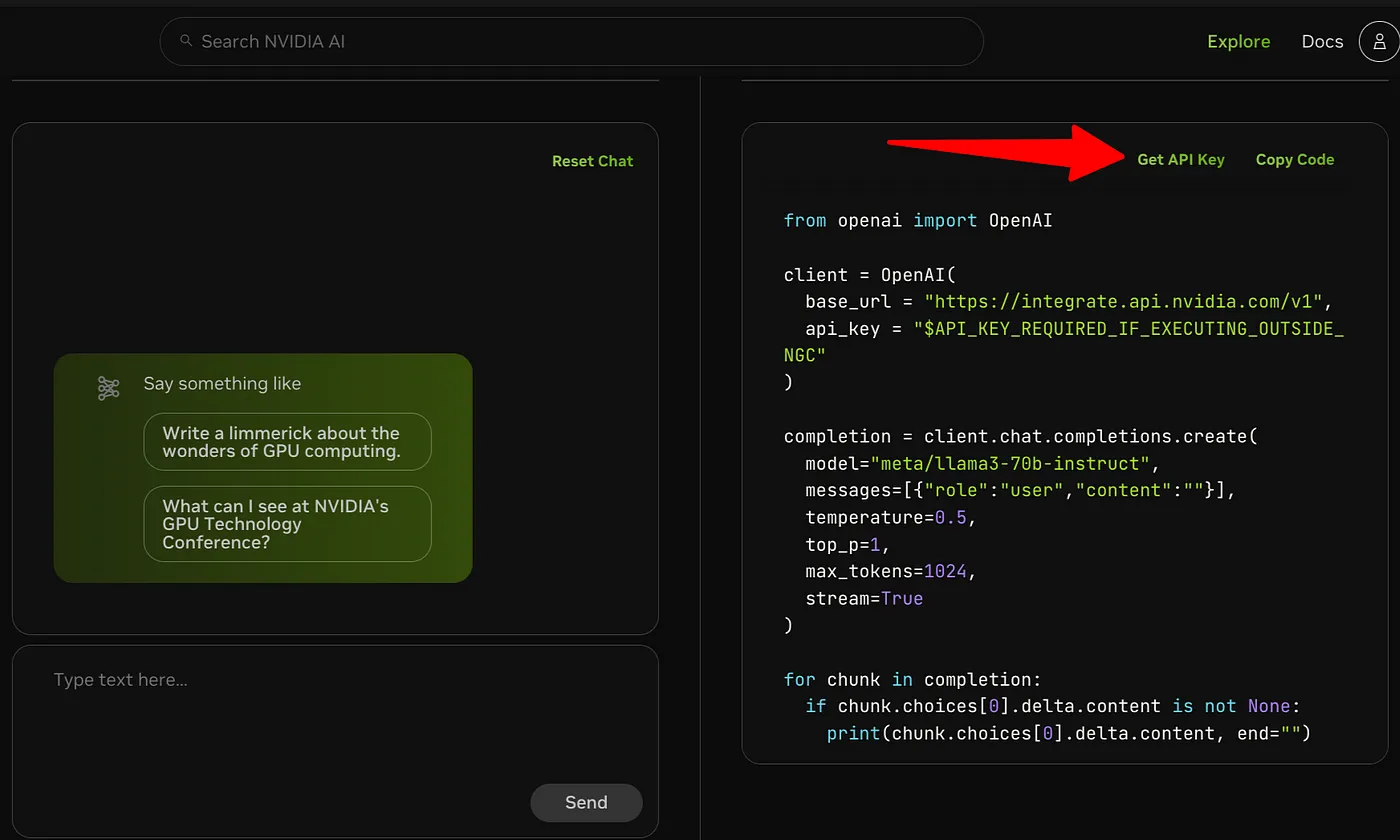Click the circular avatar at the top right

pyautogui.click(x=1377, y=41)
